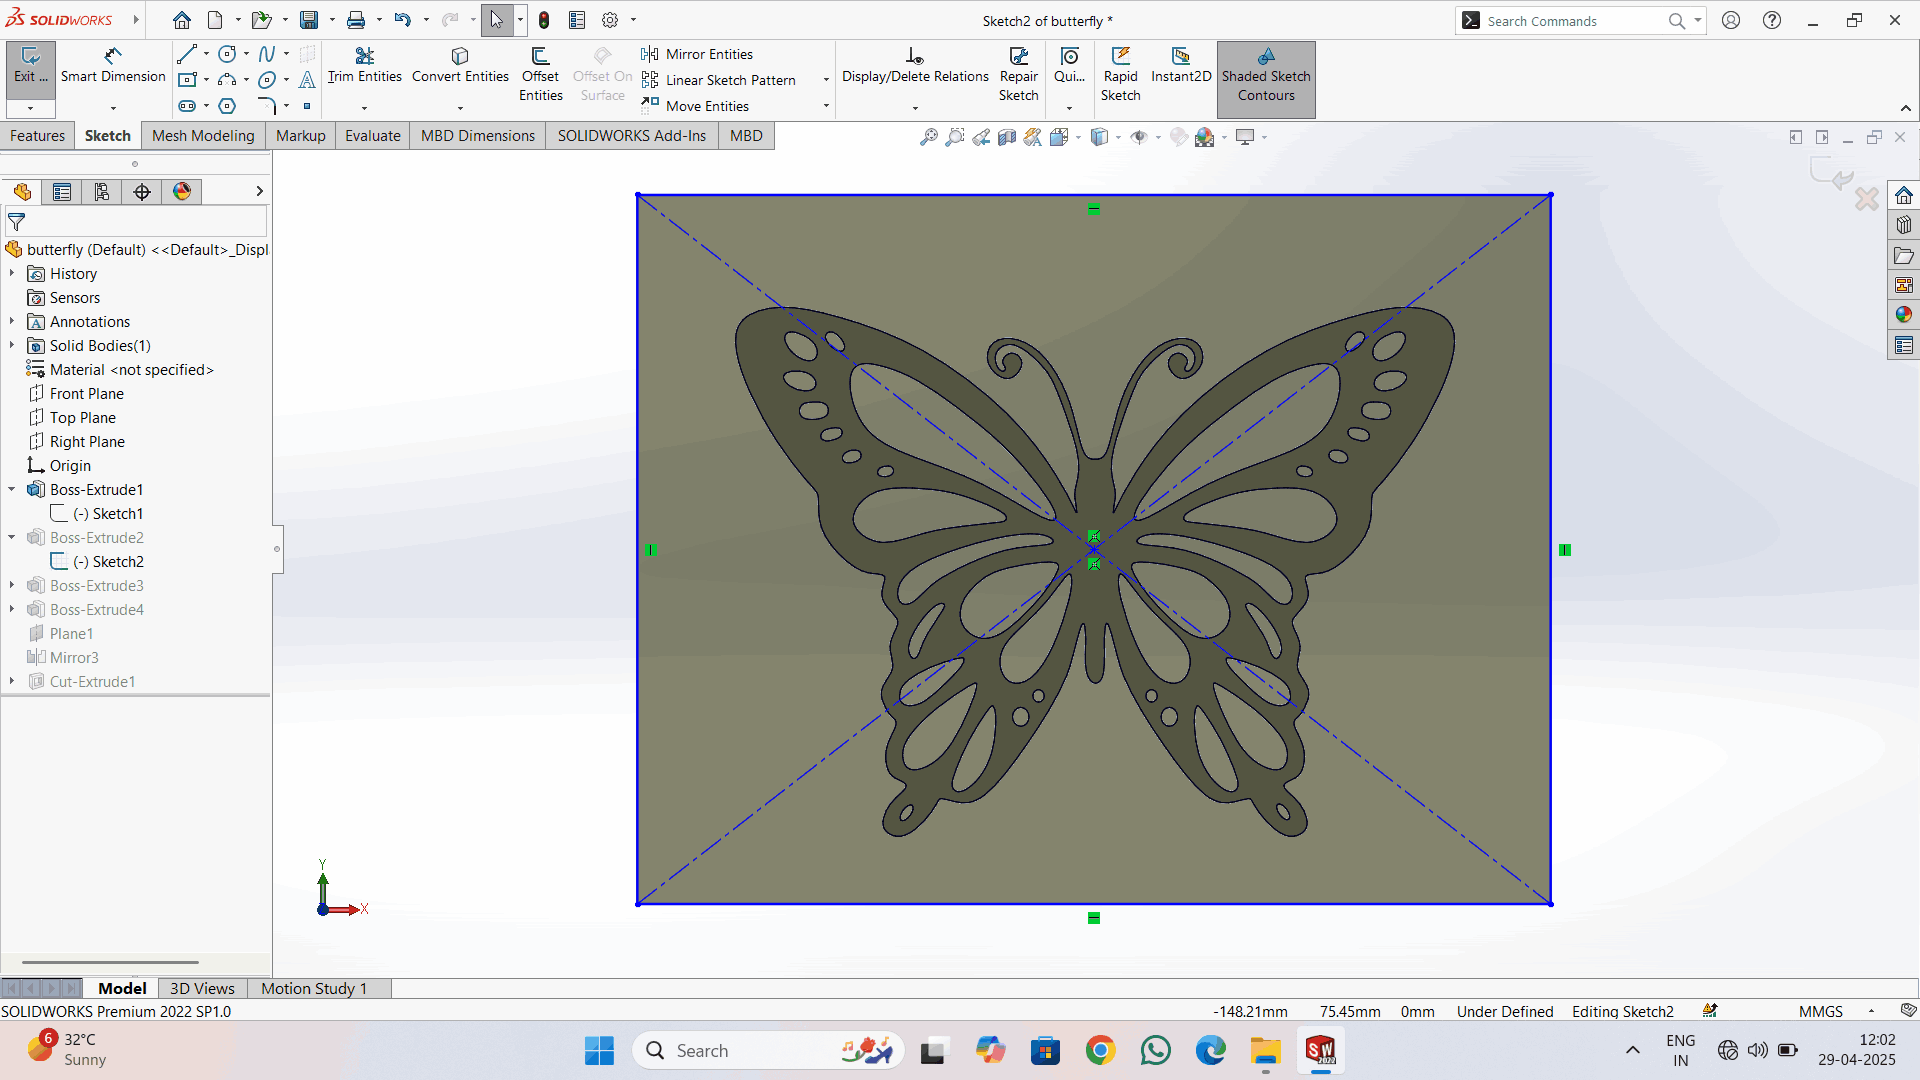
Task: Switch to the 3D Views tab
Action: coord(202,988)
